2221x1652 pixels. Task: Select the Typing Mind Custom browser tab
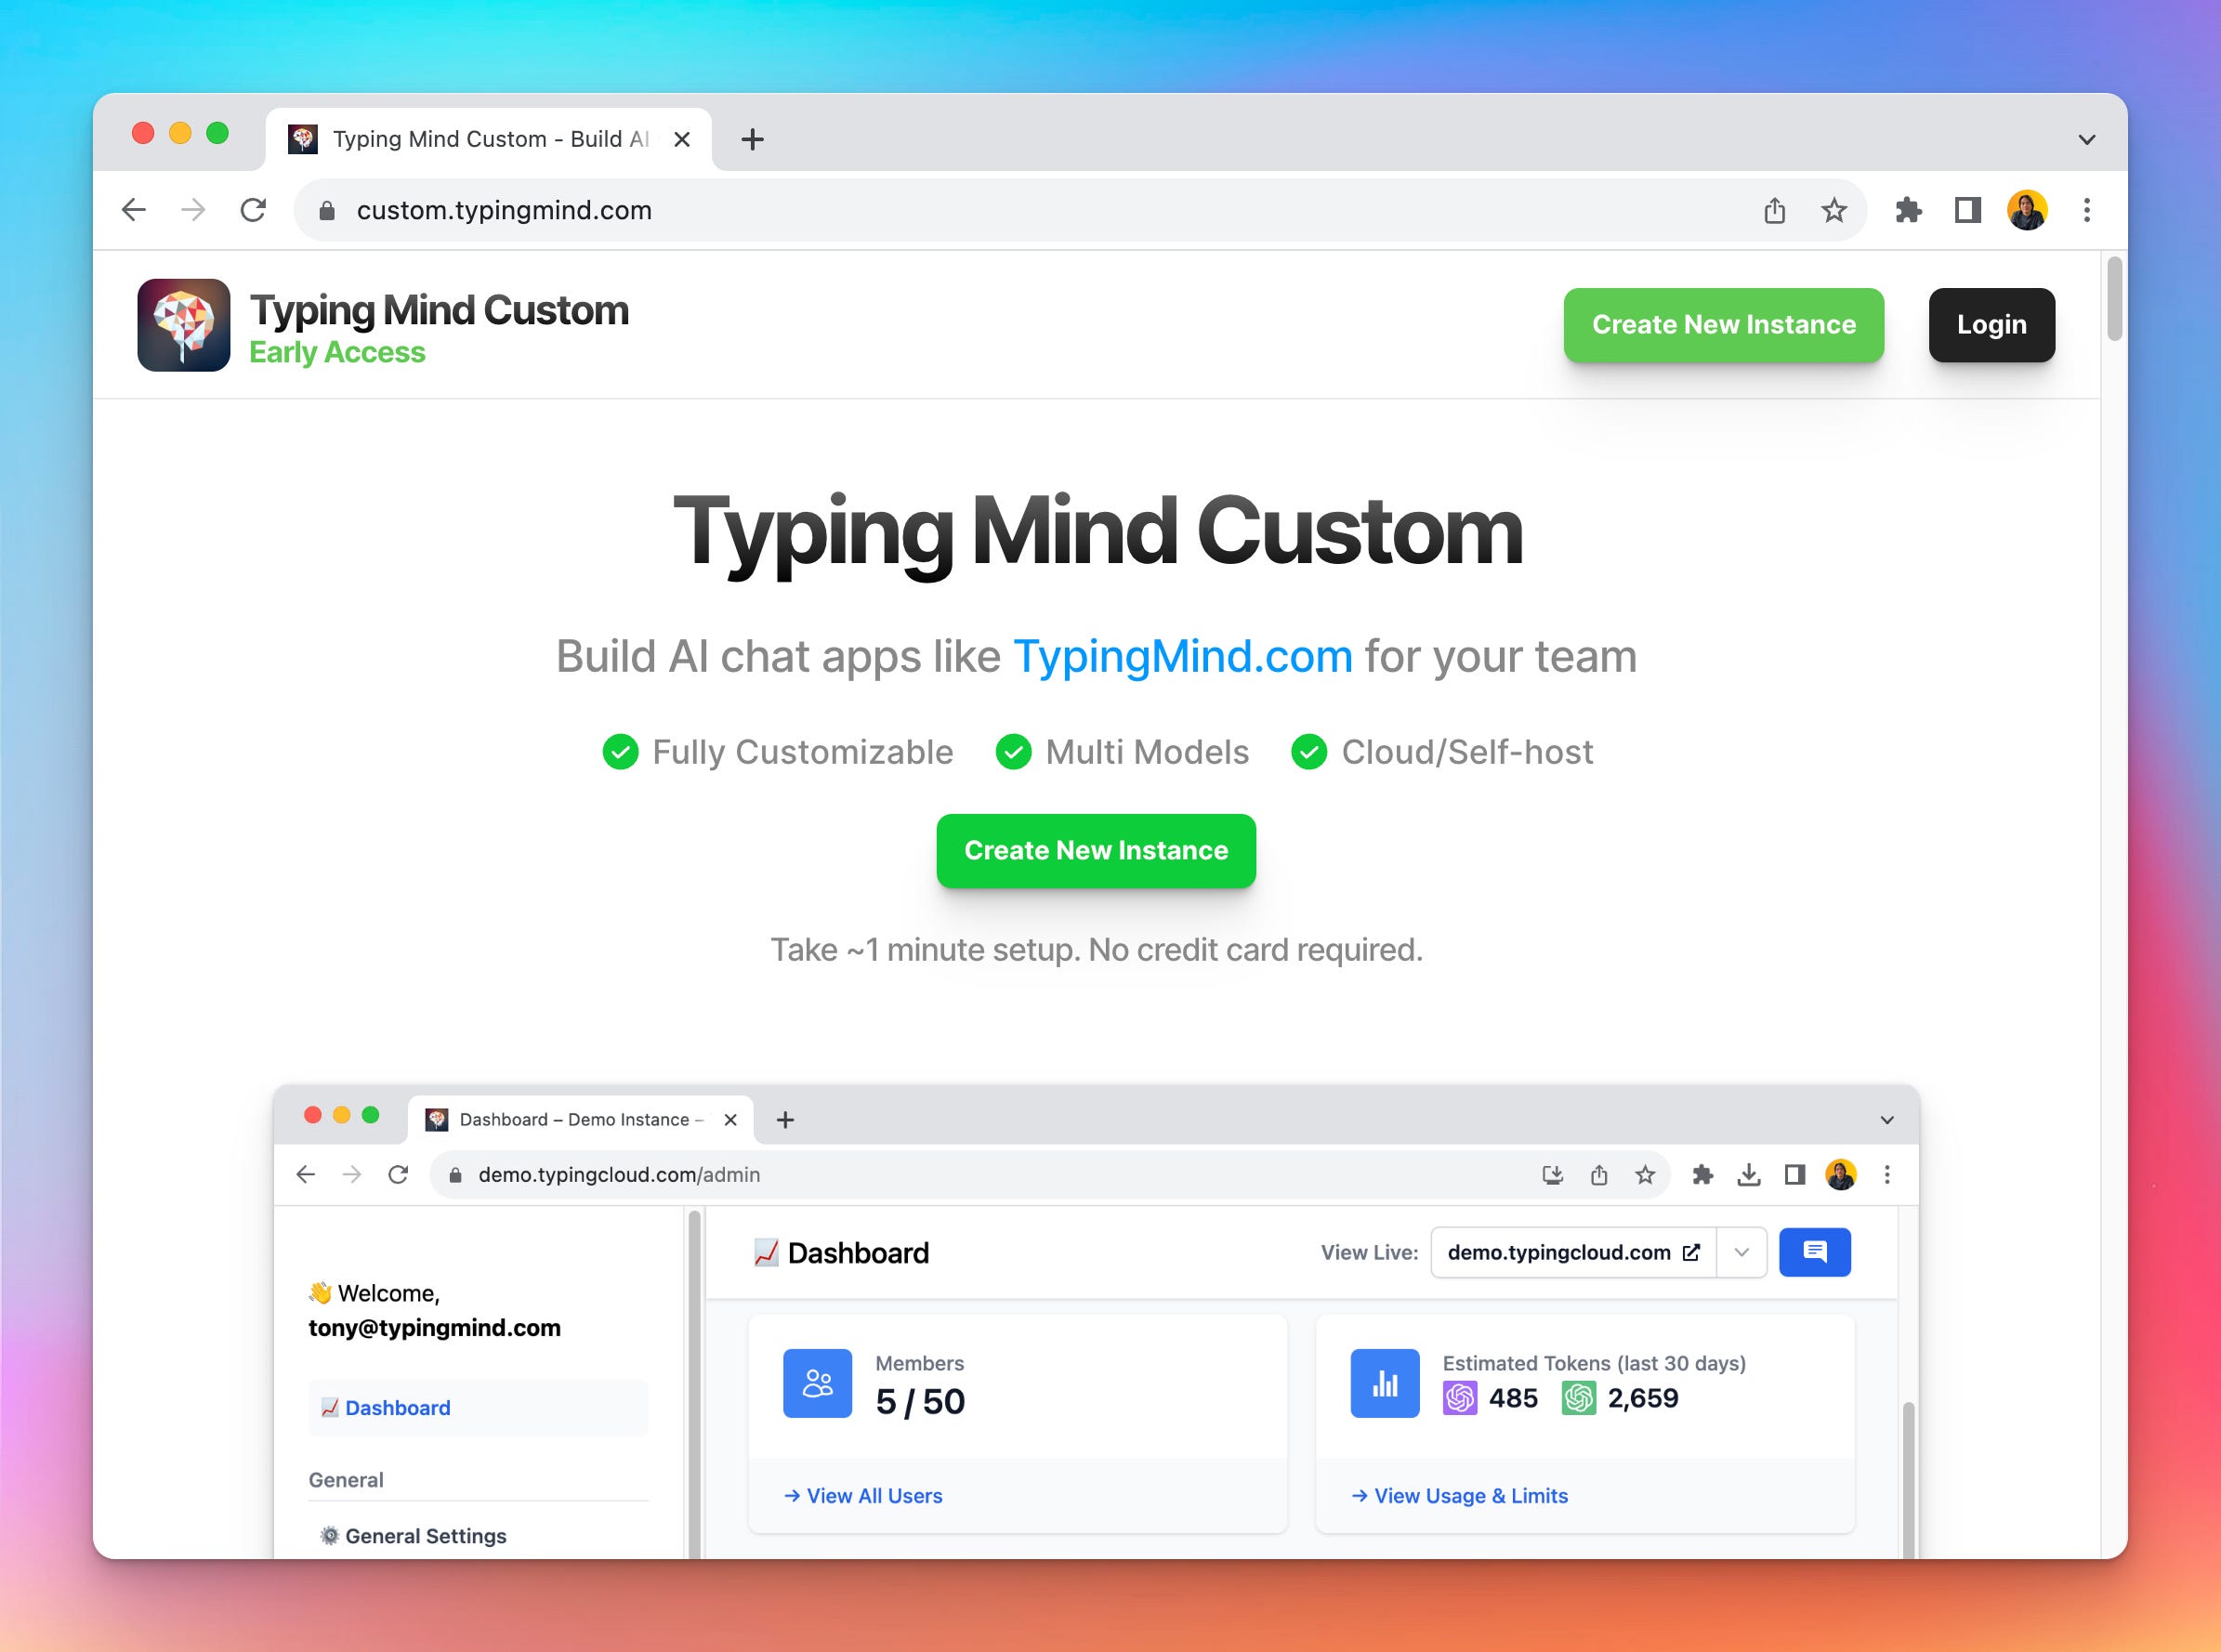pyautogui.click(x=488, y=139)
